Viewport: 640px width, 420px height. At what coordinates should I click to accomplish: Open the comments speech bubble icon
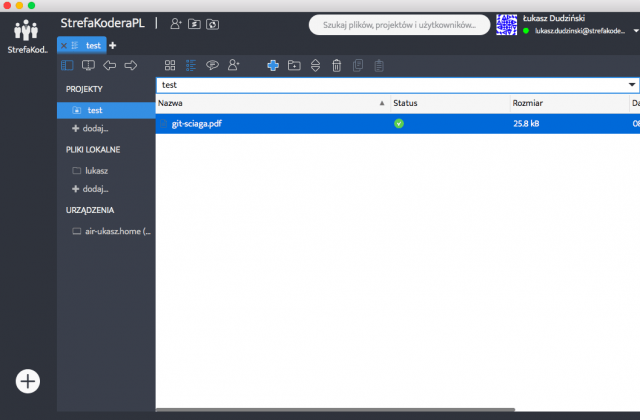pyautogui.click(x=212, y=65)
